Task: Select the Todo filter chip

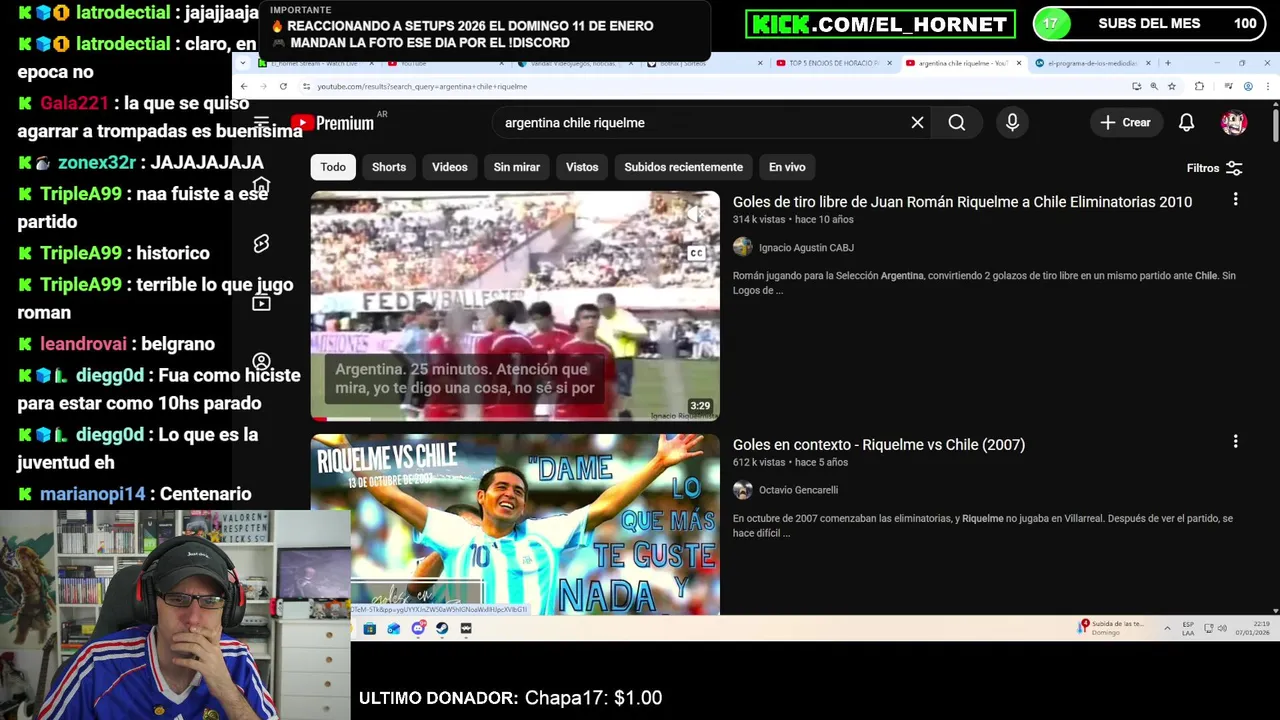Action: [333, 167]
